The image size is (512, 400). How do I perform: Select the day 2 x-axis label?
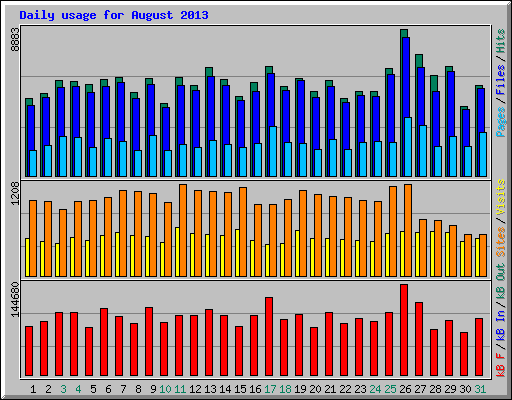point(48,389)
